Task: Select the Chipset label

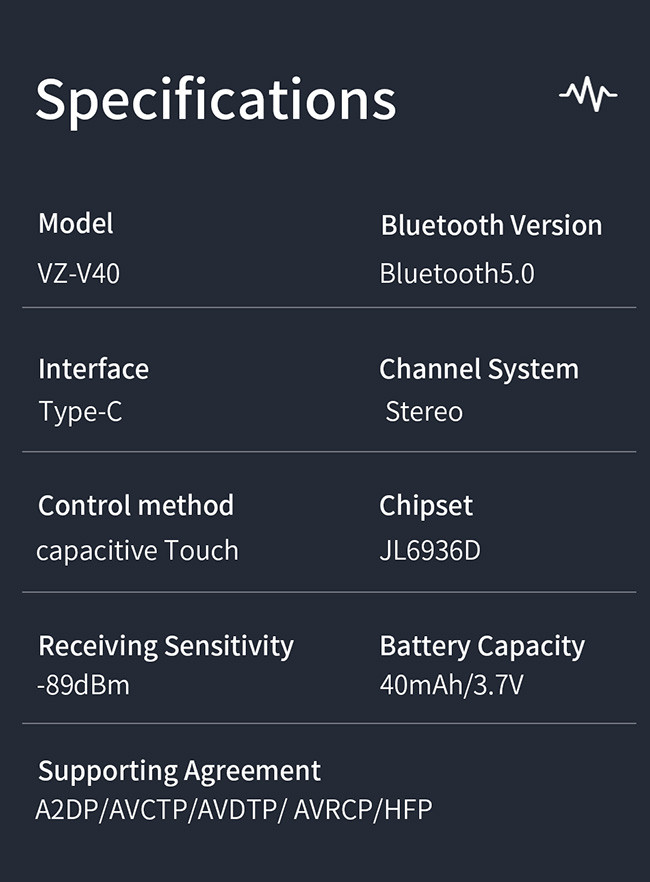Action: coord(426,506)
